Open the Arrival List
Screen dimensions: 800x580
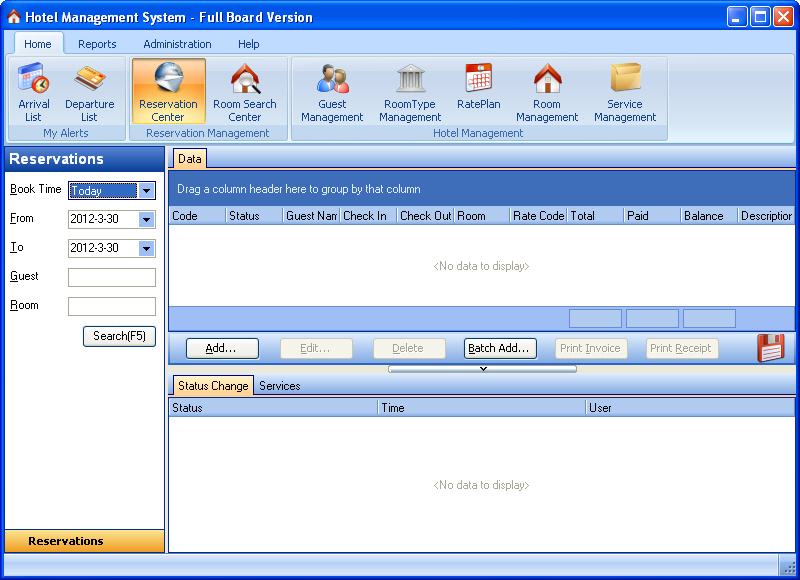click(x=33, y=90)
